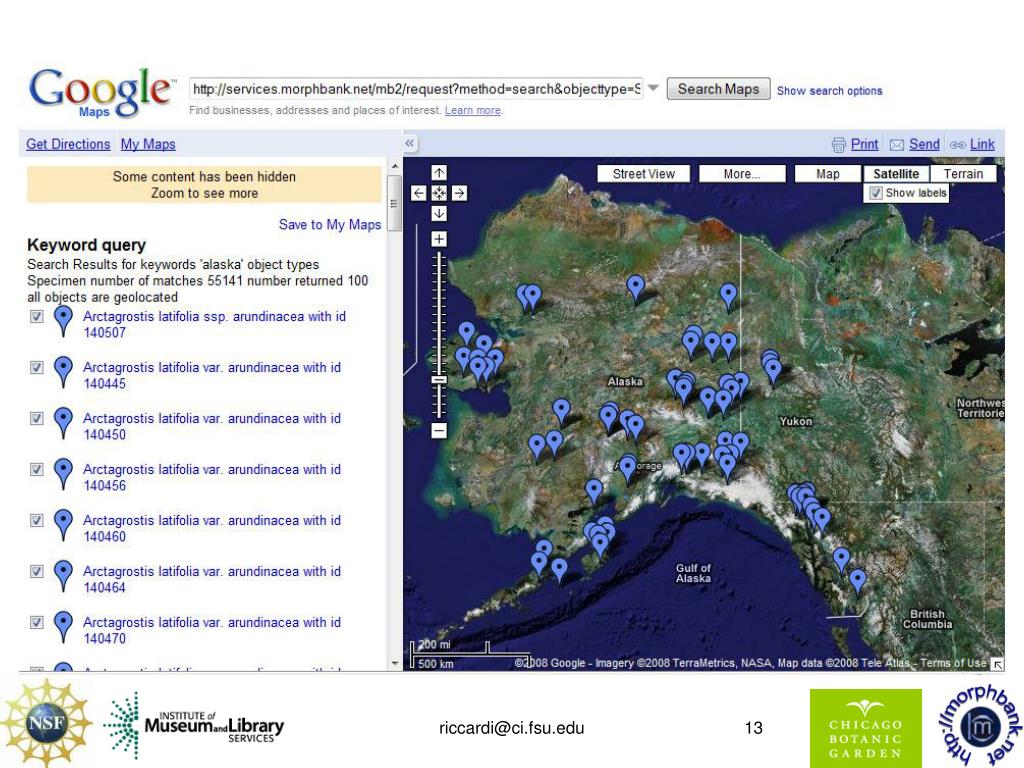
Task: Pan the map down with arrow
Action: [x=439, y=213]
